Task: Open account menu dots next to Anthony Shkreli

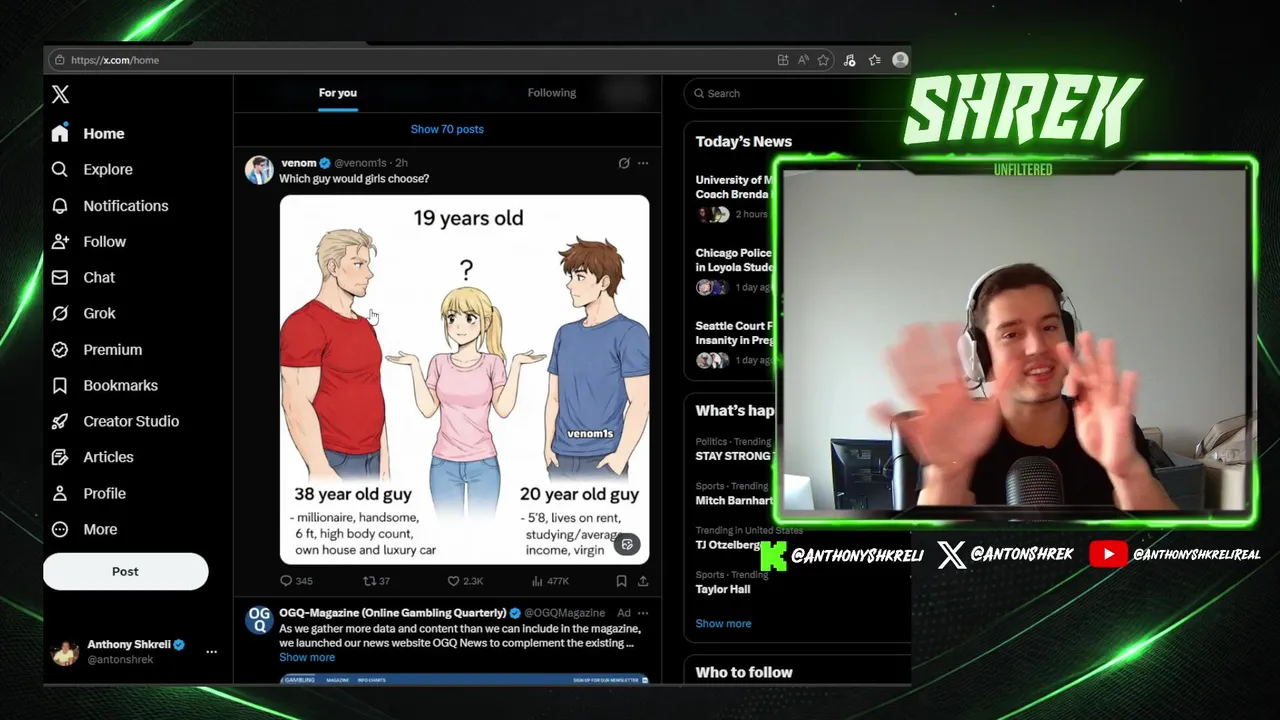Action: click(211, 651)
